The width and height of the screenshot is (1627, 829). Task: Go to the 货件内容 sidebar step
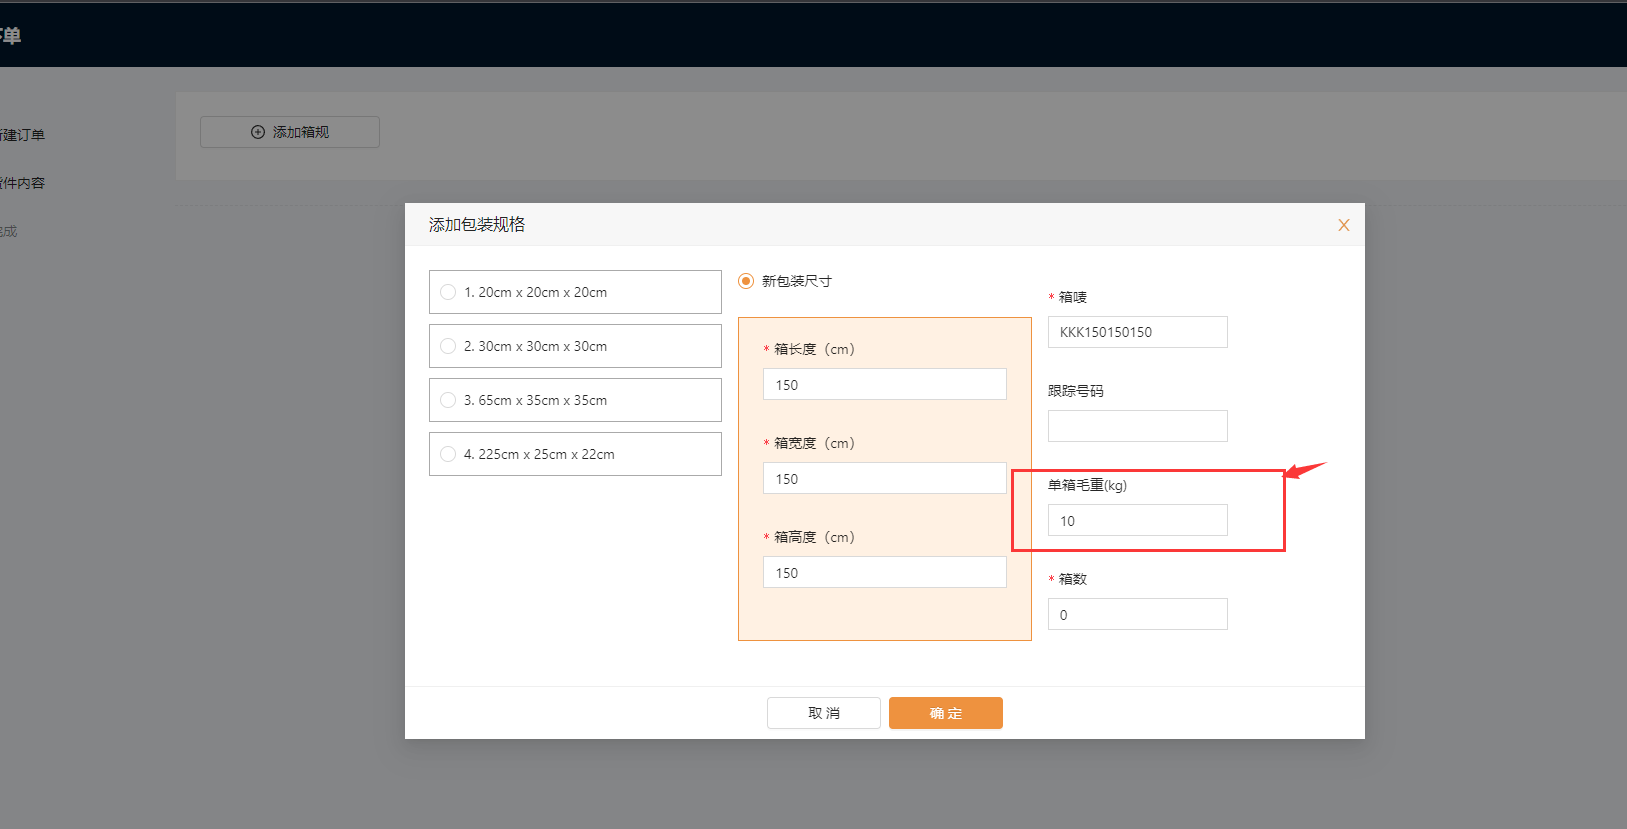point(22,183)
